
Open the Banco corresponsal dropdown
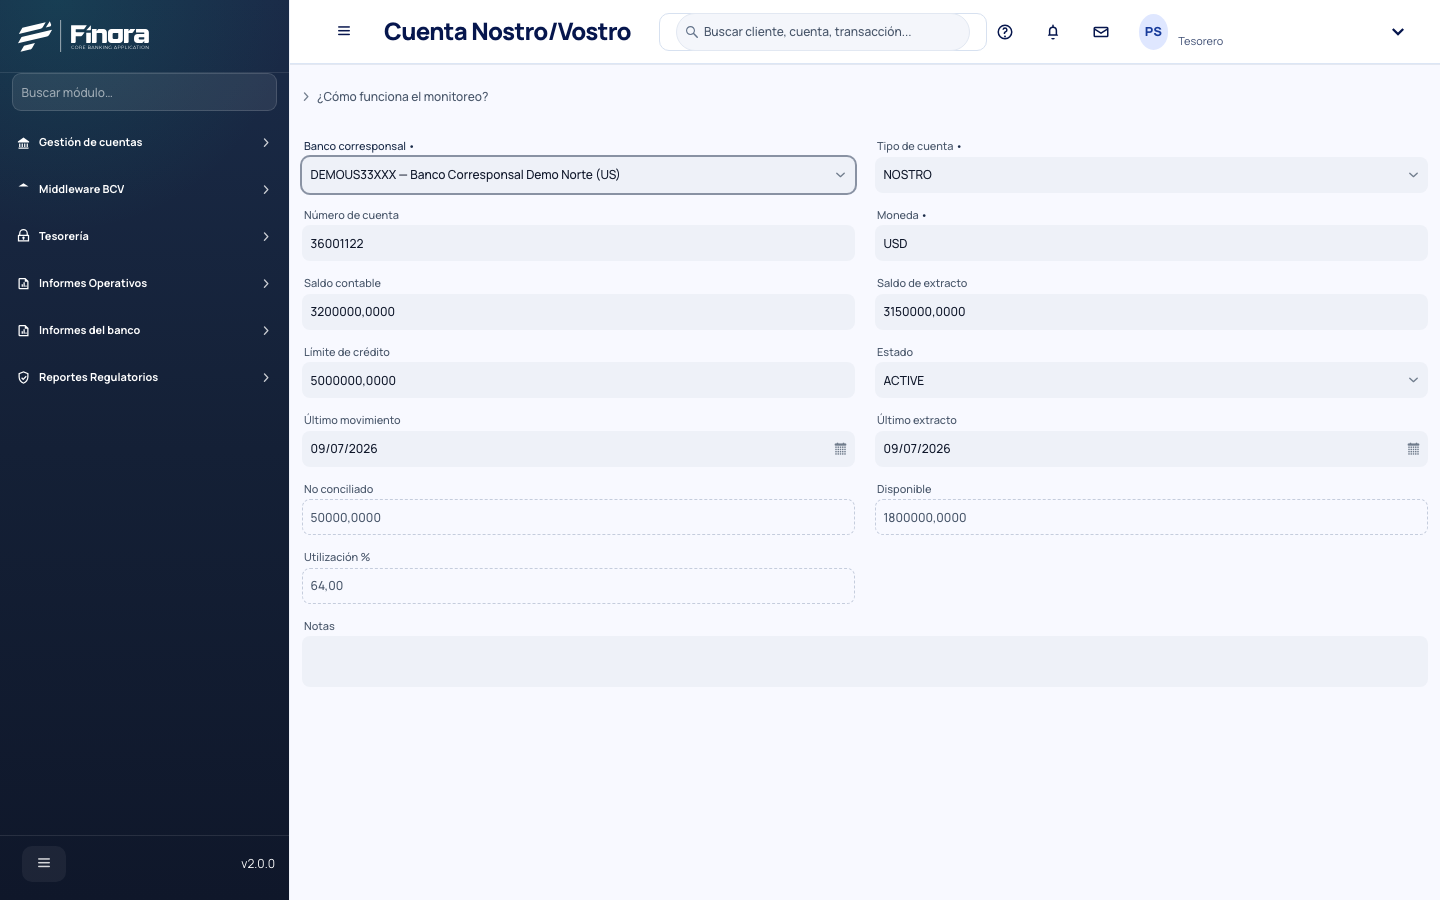point(579,175)
